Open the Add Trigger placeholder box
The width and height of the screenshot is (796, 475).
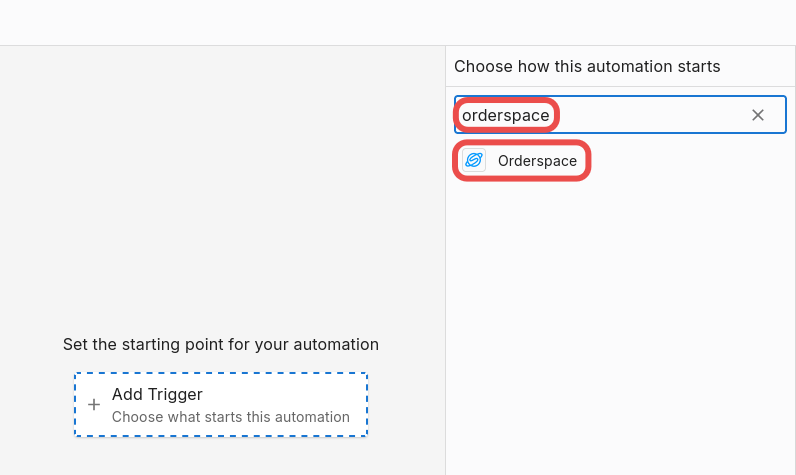point(221,404)
